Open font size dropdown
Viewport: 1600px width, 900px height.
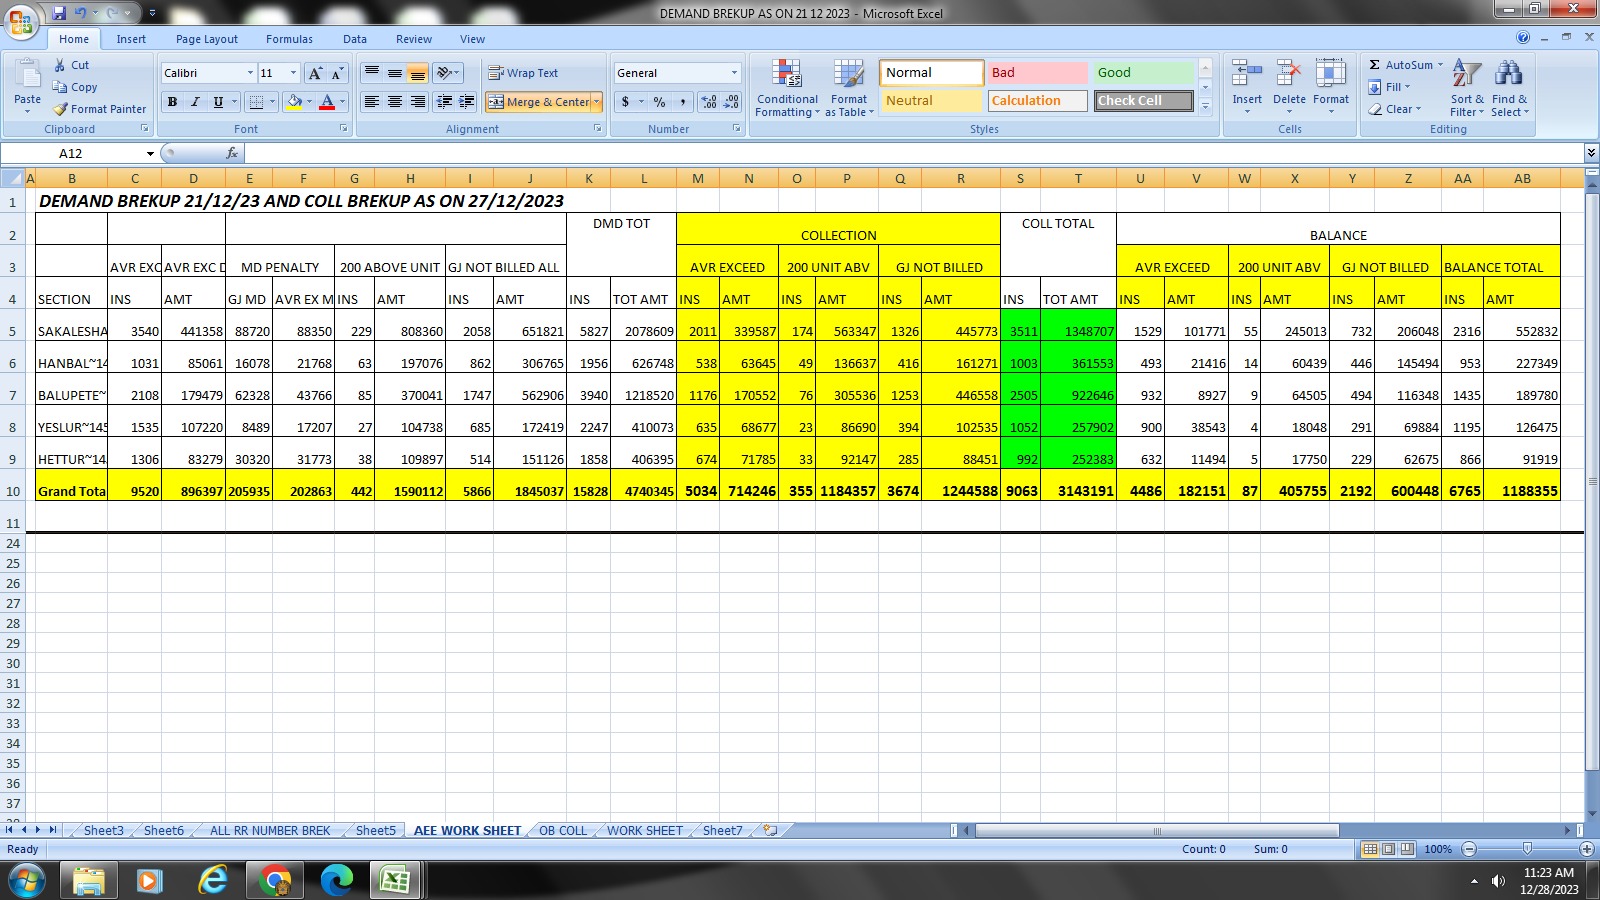tap(293, 73)
